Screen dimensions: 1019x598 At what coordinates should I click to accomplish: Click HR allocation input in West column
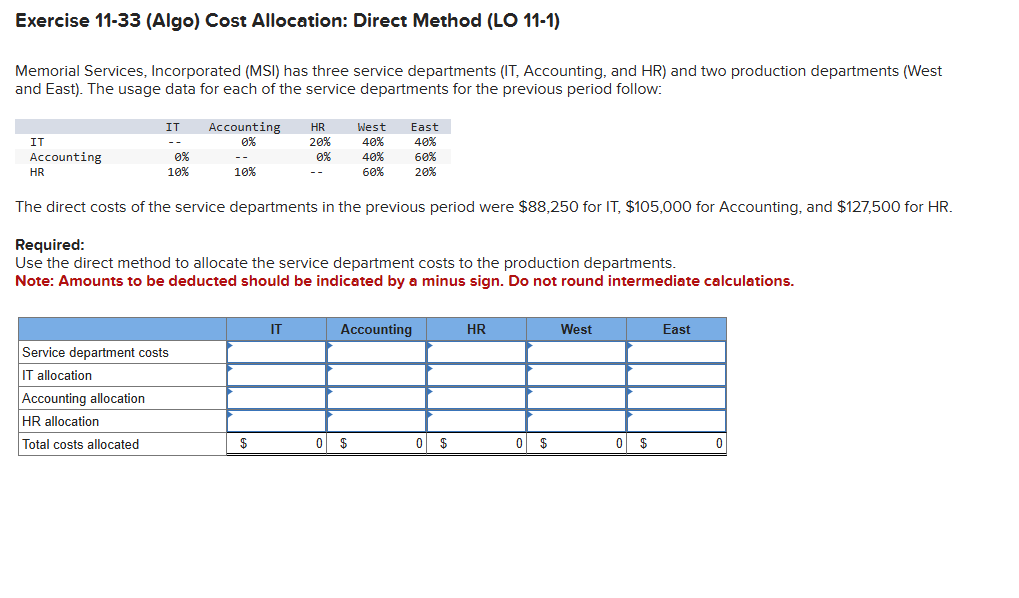point(576,420)
